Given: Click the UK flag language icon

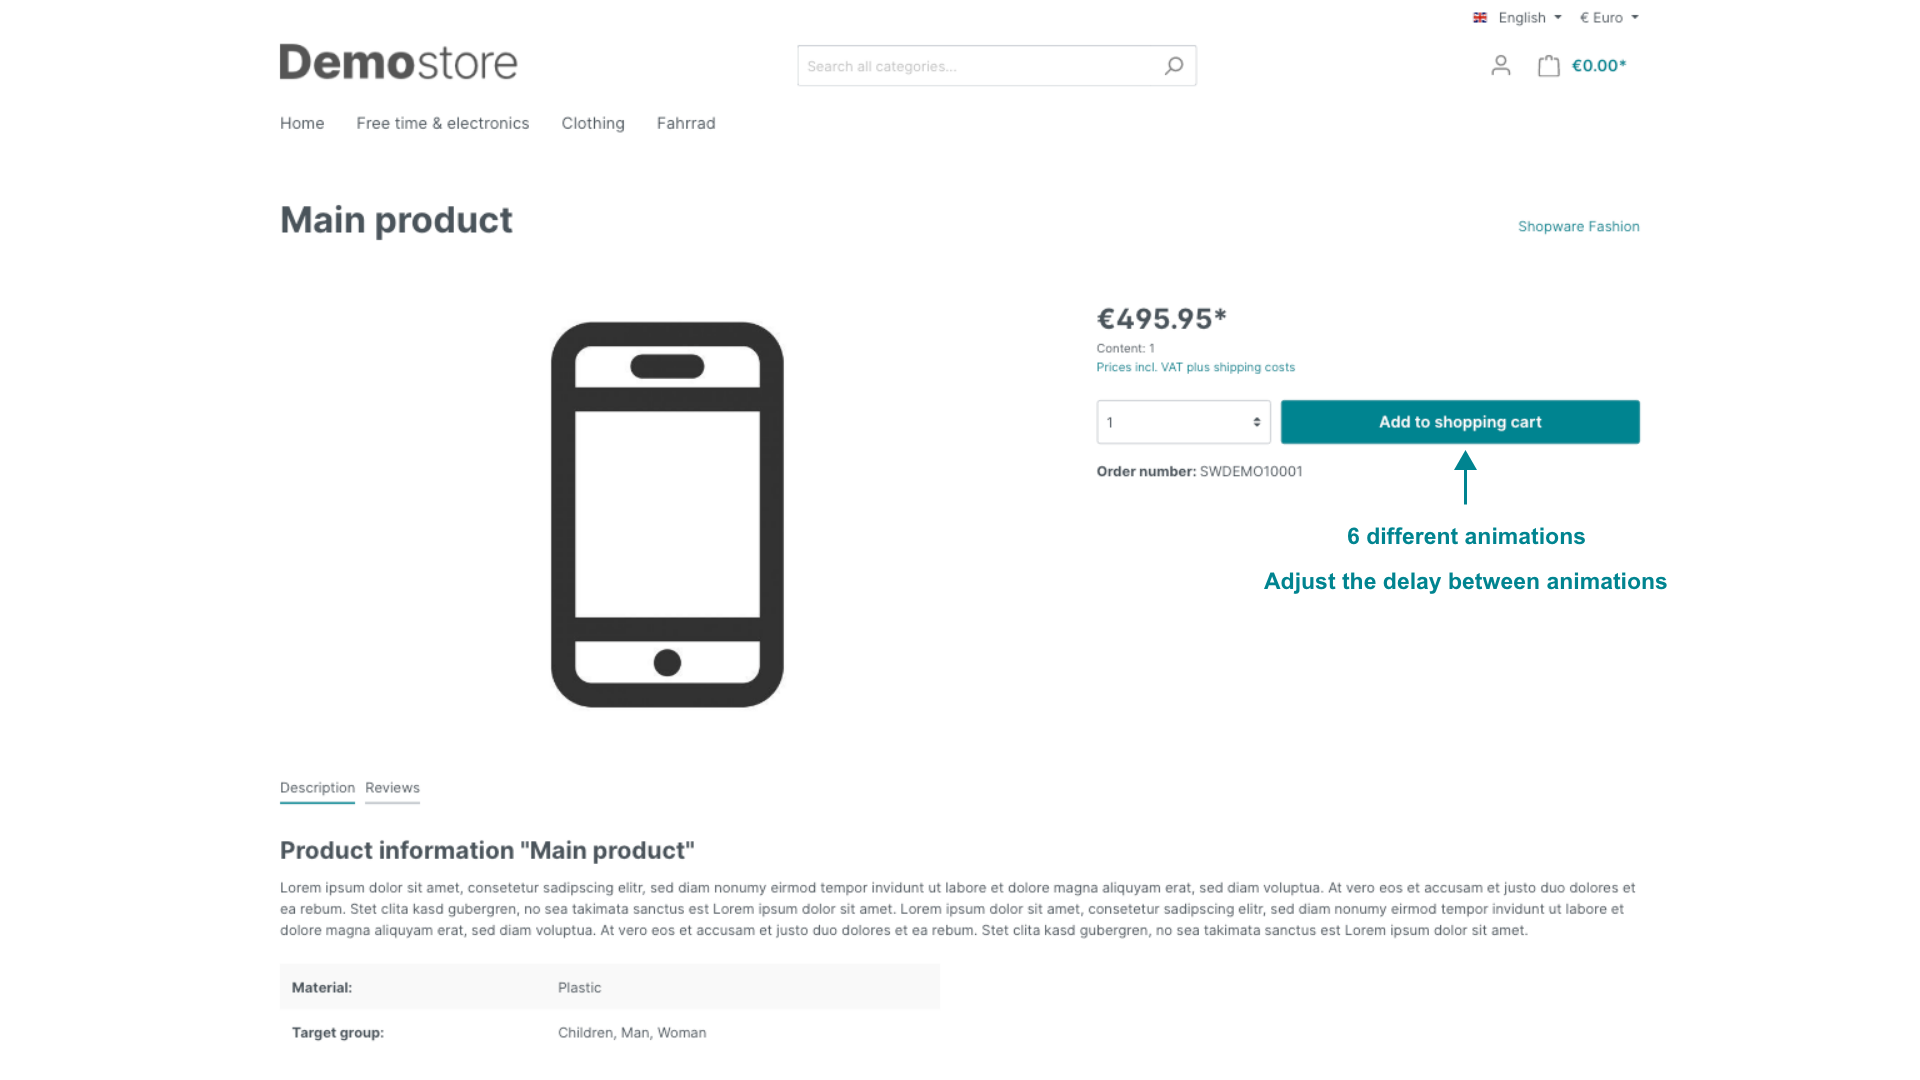Looking at the screenshot, I should pos(1480,18).
